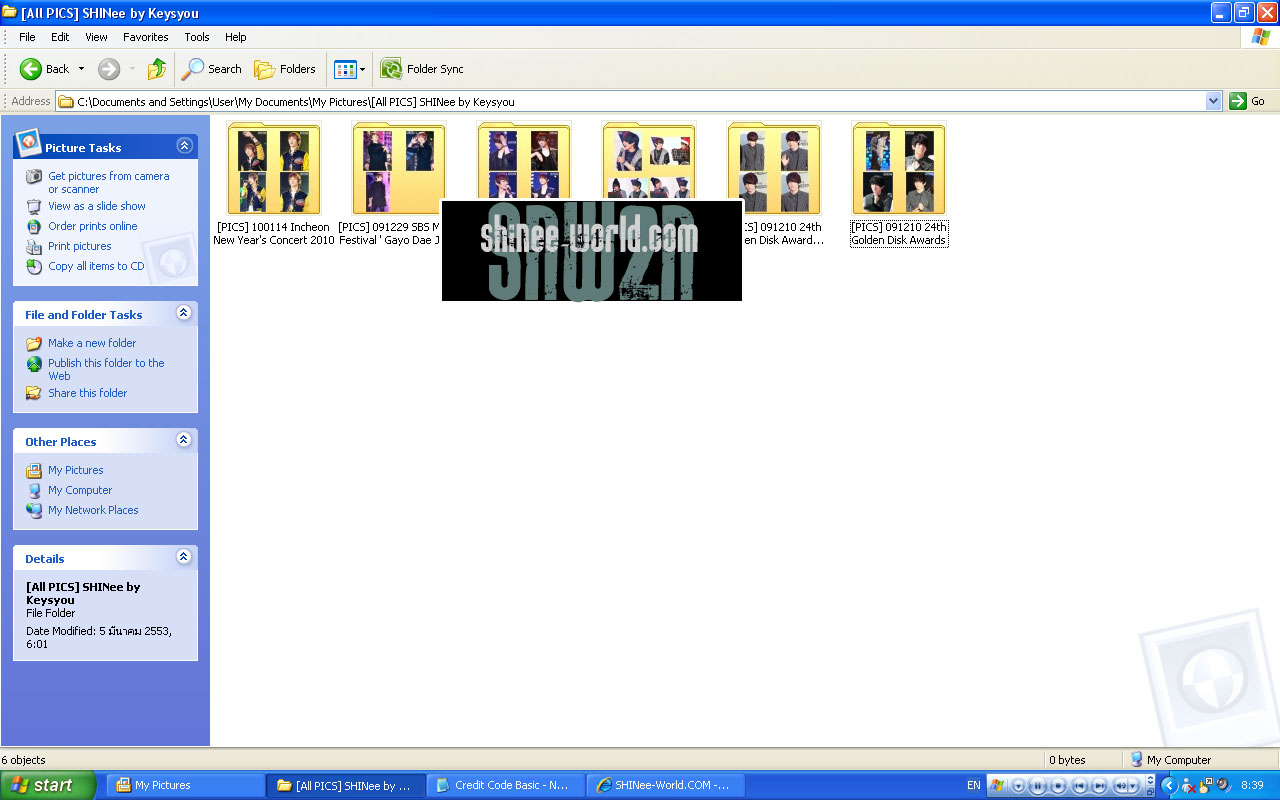
Task: Click the Go button beside the address bar
Action: 1247,101
